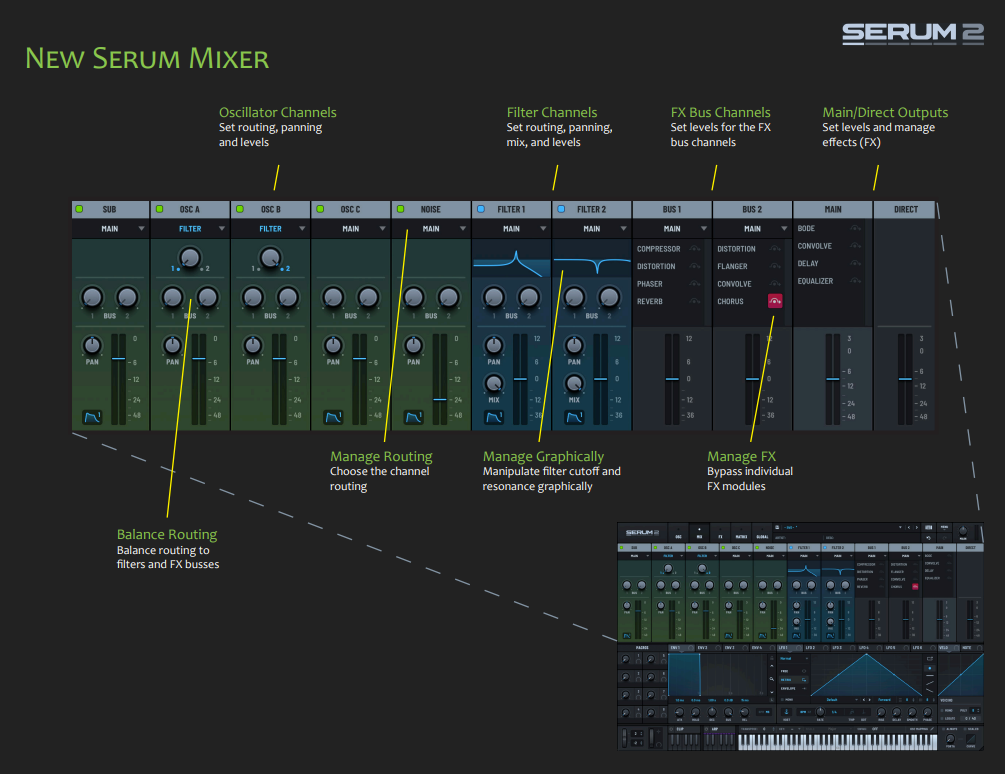Bypass the DELAY effect
The image size is (1005, 774).
click(x=855, y=263)
